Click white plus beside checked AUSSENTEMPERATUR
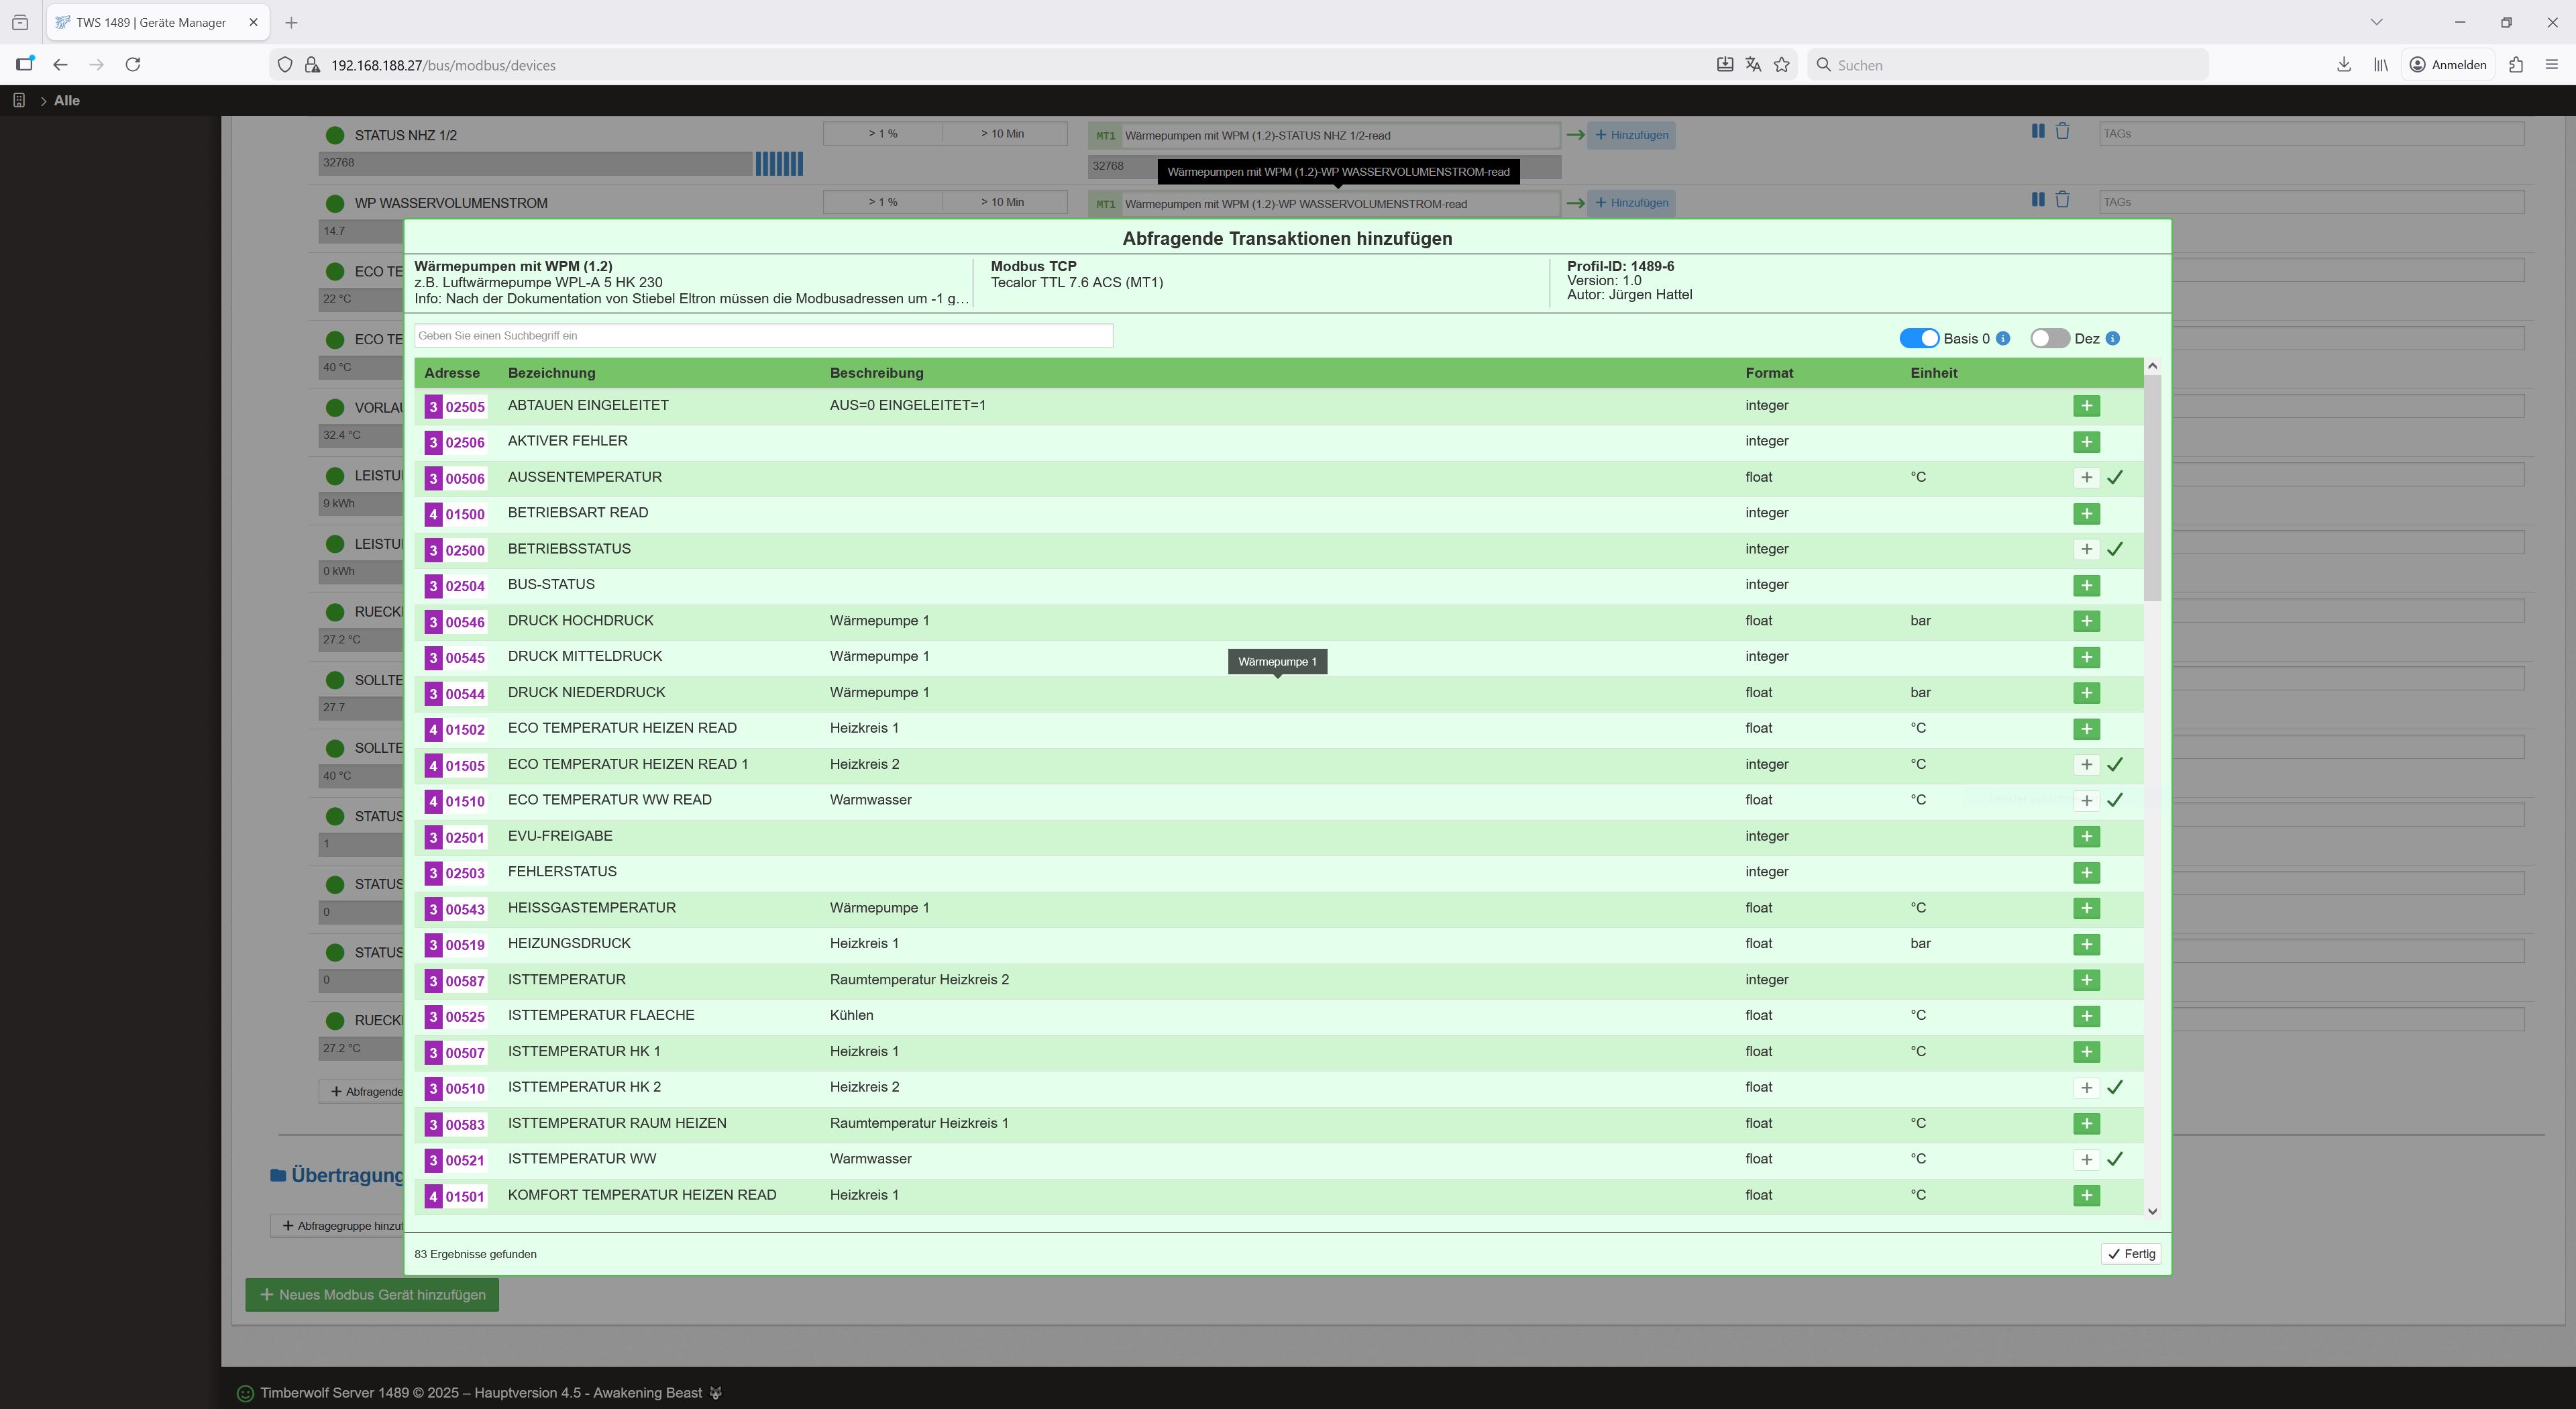The height and width of the screenshot is (1409, 2576). 2086,478
